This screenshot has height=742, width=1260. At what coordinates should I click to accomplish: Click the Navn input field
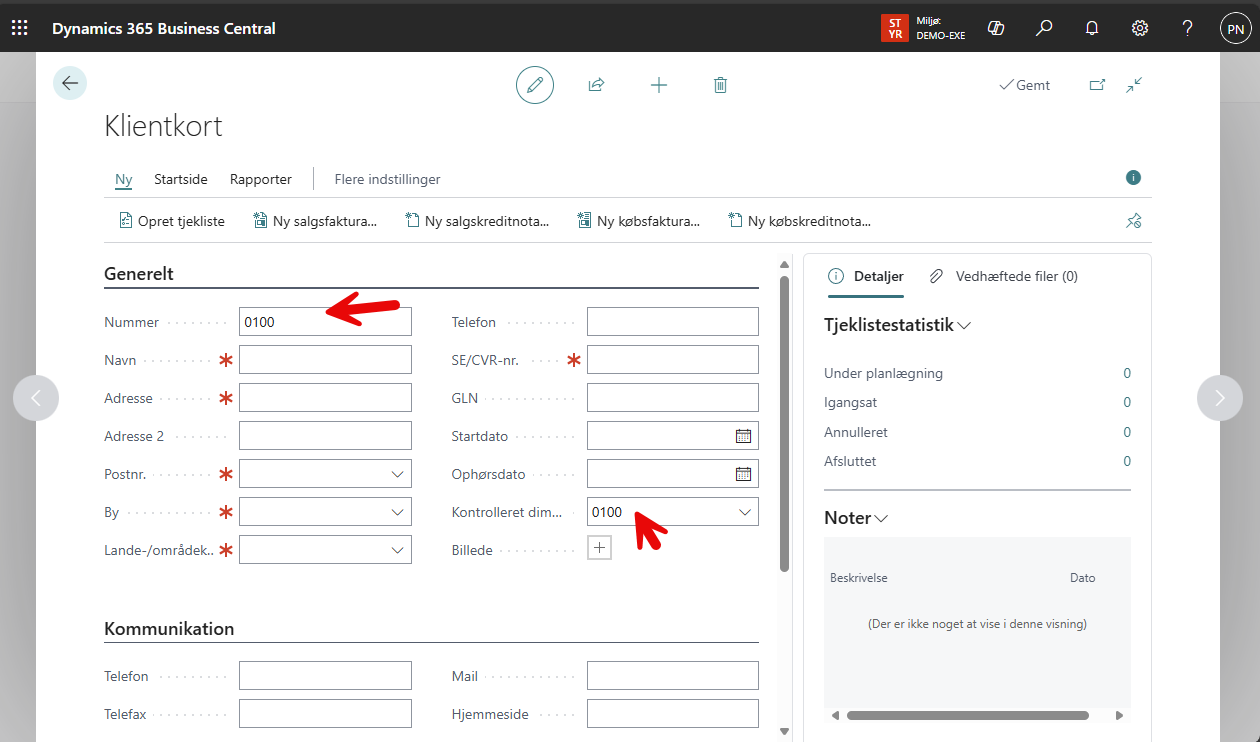point(325,360)
